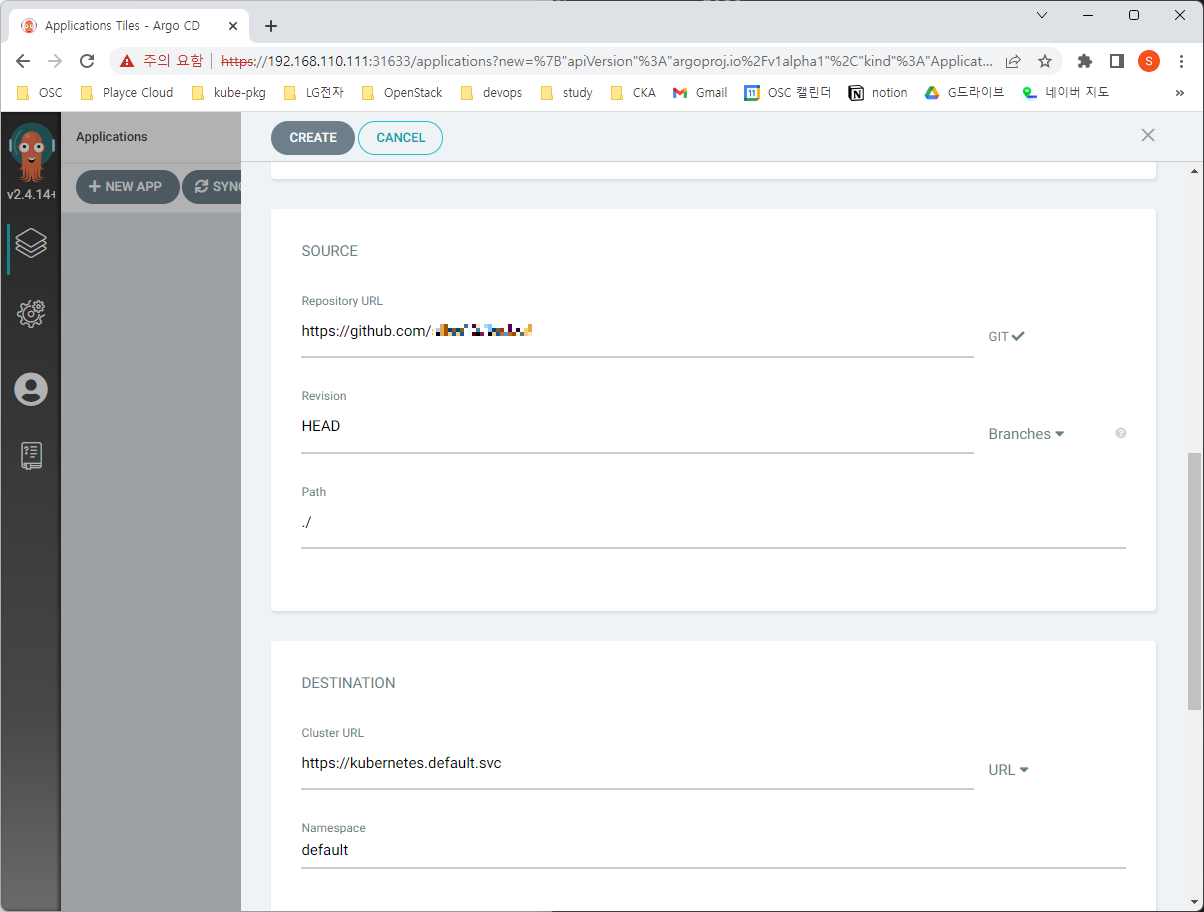Open User Info sidebar icon
Screen dimensions: 1204x912
tap(31, 389)
